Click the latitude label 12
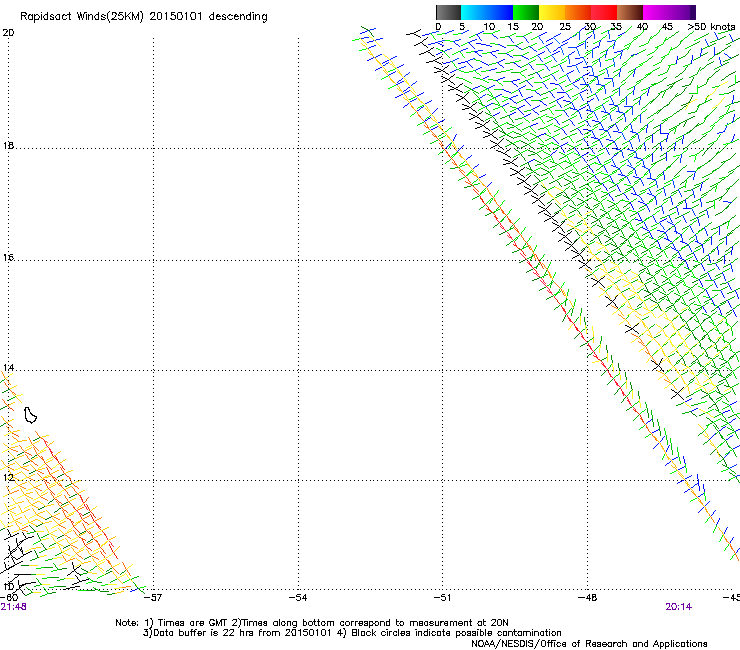 pyautogui.click(x=8, y=477)
